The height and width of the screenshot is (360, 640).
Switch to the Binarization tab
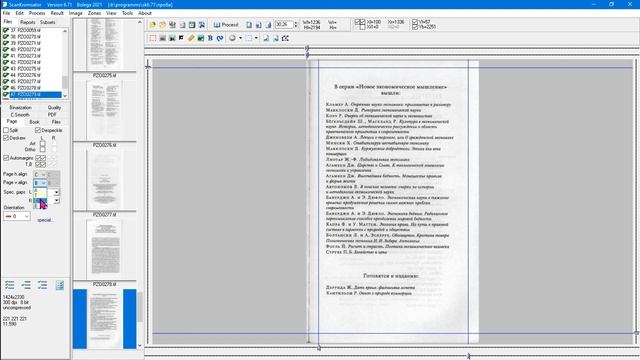tap(20, 107)
